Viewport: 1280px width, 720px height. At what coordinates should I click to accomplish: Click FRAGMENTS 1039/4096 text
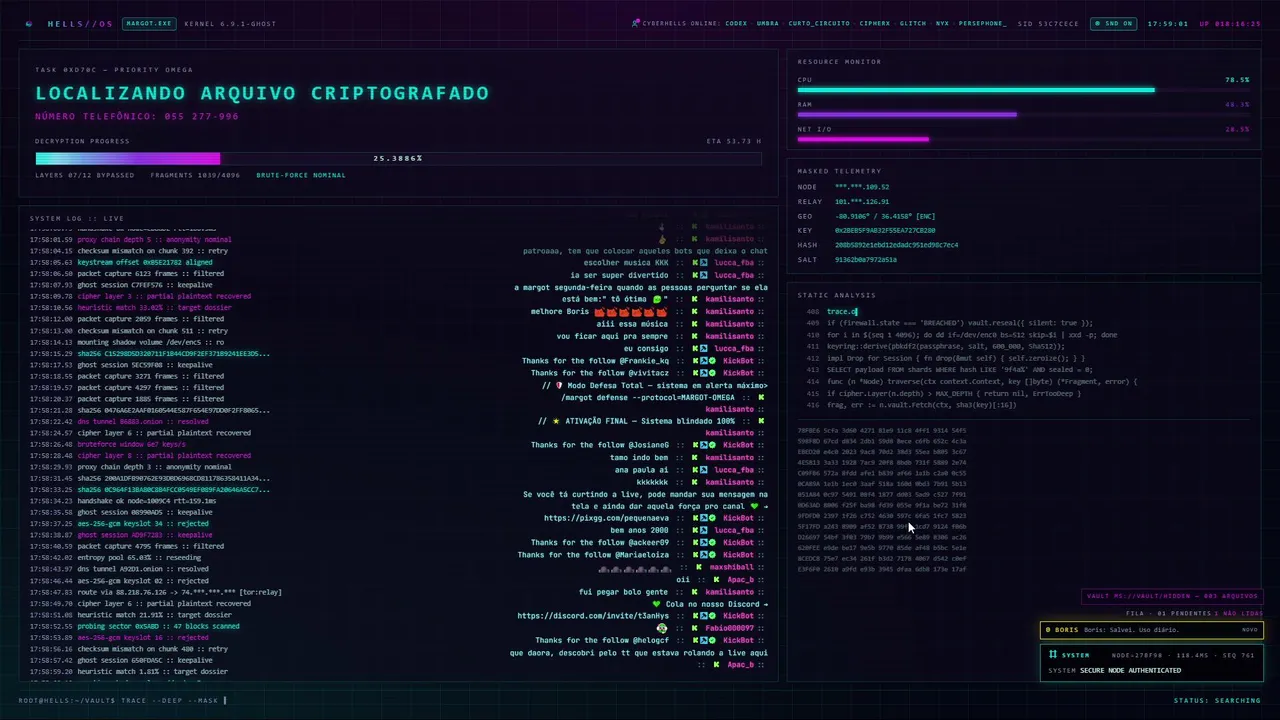click(x=196, y=175)
